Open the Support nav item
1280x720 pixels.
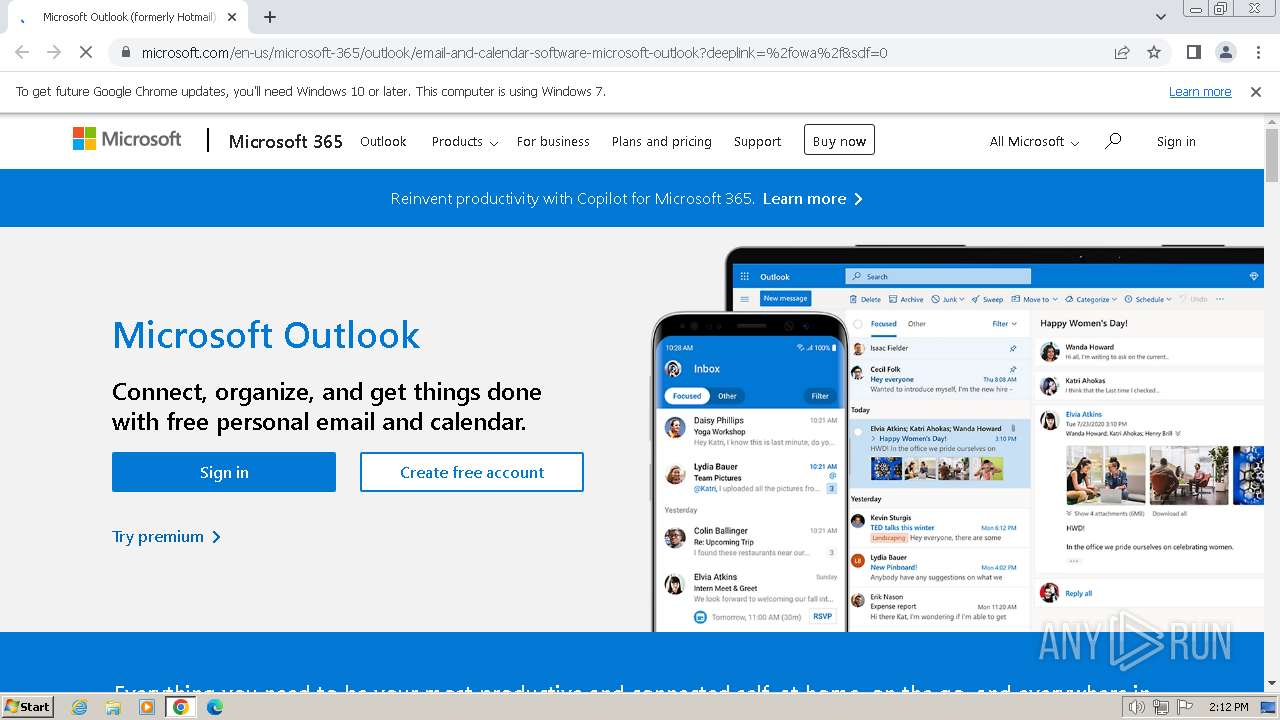757,142
